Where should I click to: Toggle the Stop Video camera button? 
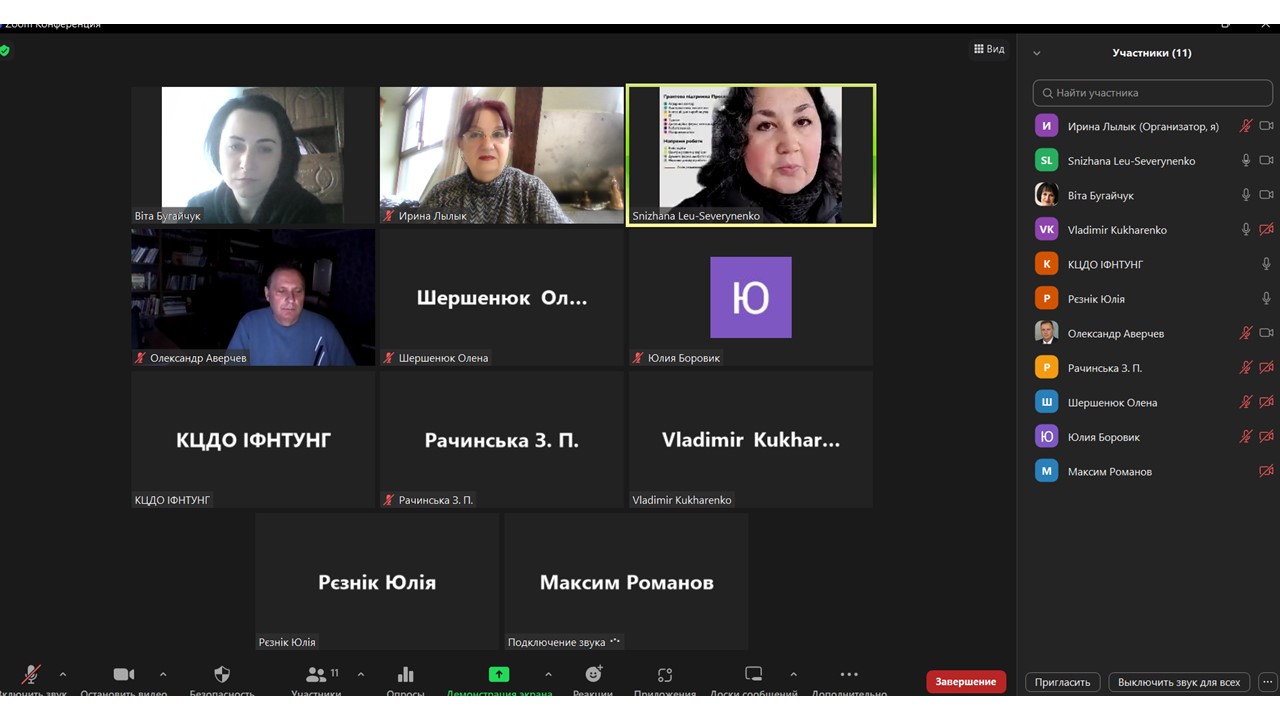(124, 675)
